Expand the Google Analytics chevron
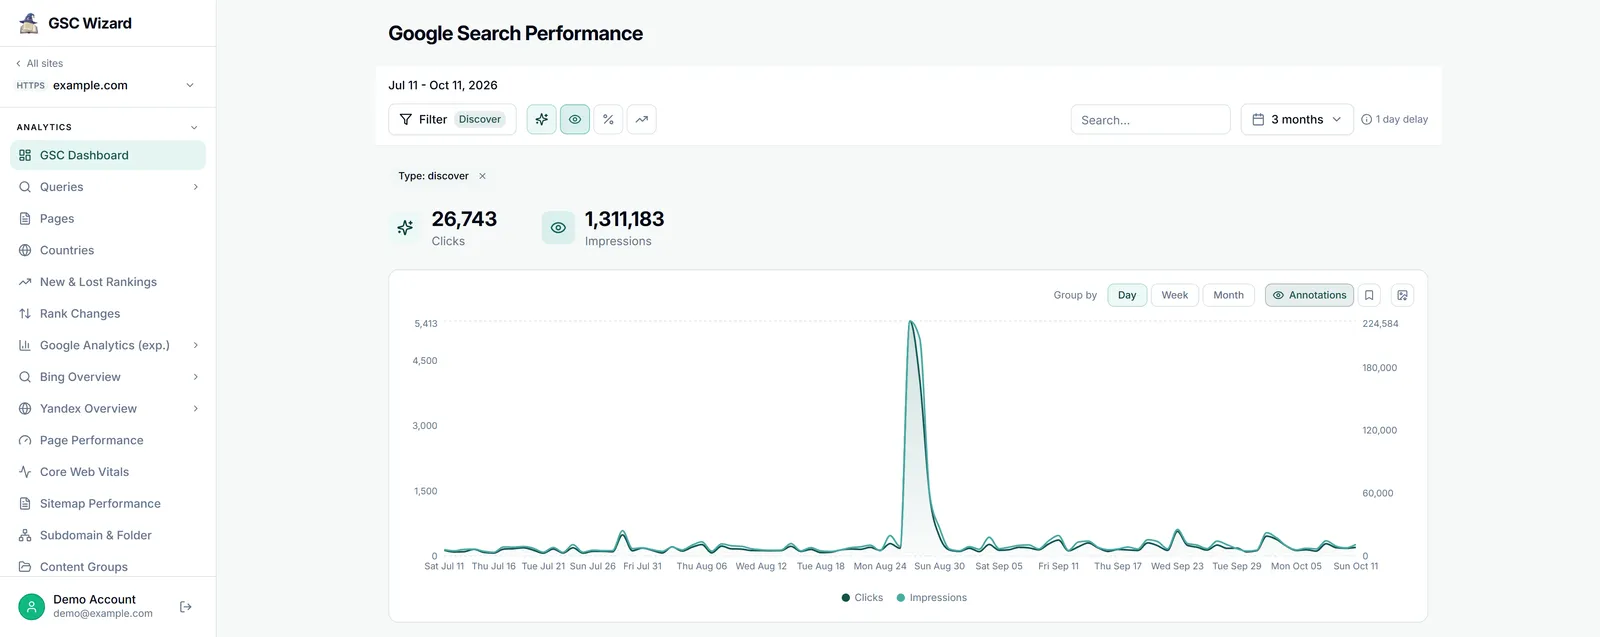This screenshot has width=1600, height=637. [x=195, y=345]
